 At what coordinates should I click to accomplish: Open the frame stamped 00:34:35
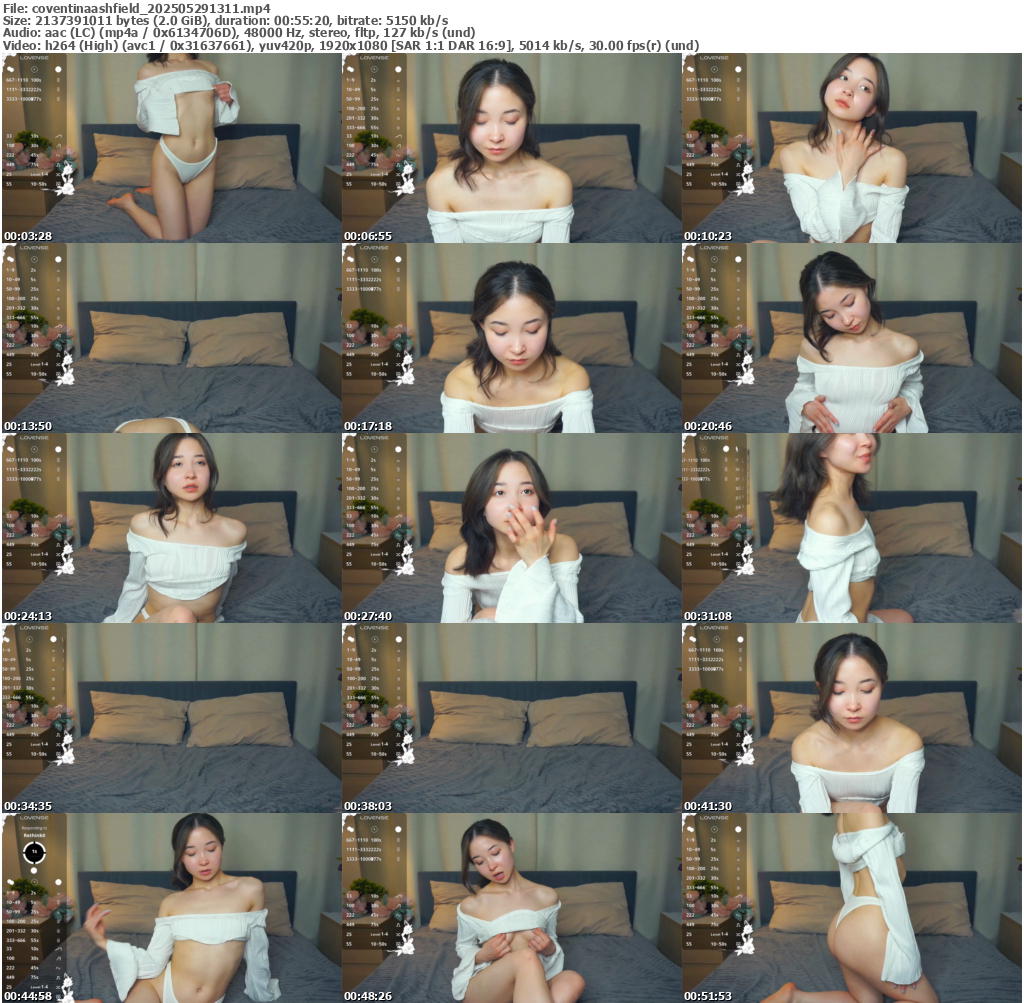click(171, 718)
